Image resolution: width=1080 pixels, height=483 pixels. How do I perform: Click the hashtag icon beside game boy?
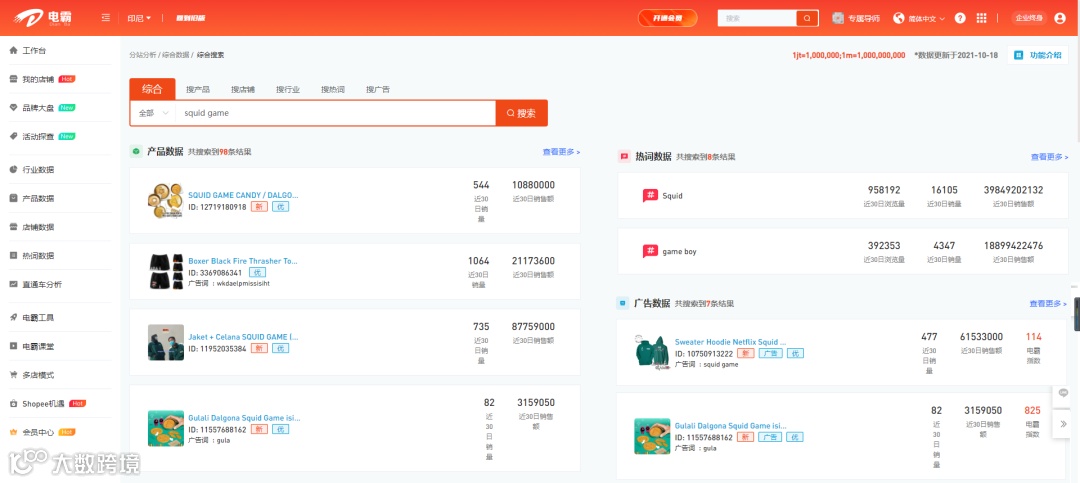pyautogui.click(x=650, y=251)
